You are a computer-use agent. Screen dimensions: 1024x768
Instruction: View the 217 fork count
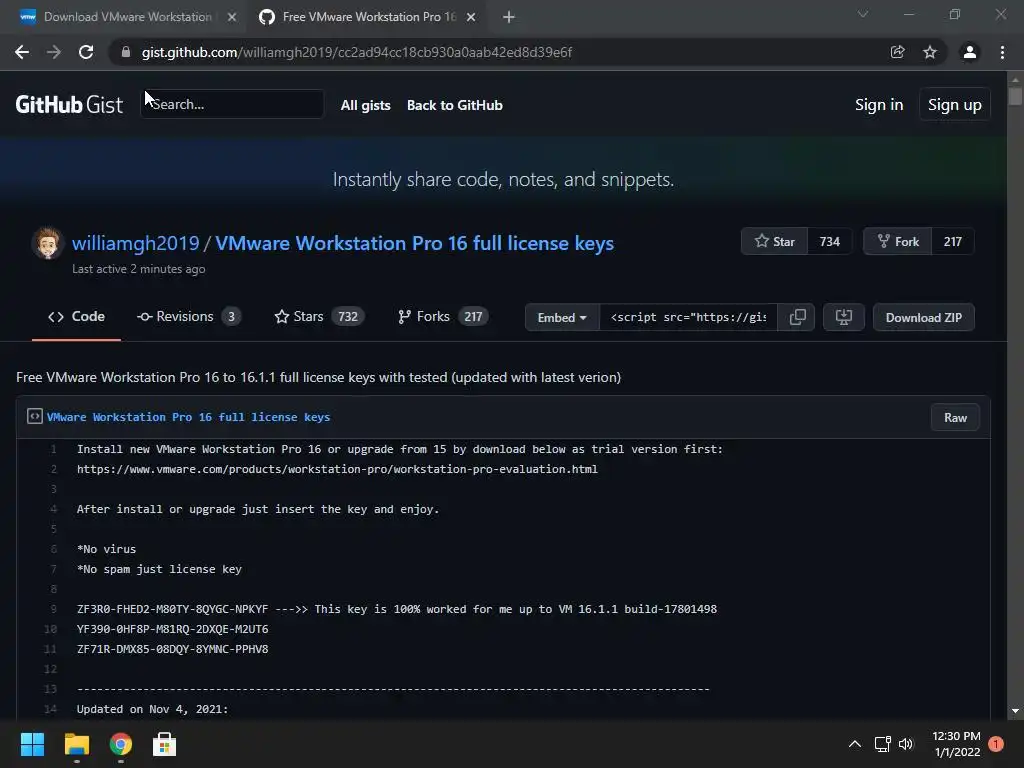tap(952, 242)
